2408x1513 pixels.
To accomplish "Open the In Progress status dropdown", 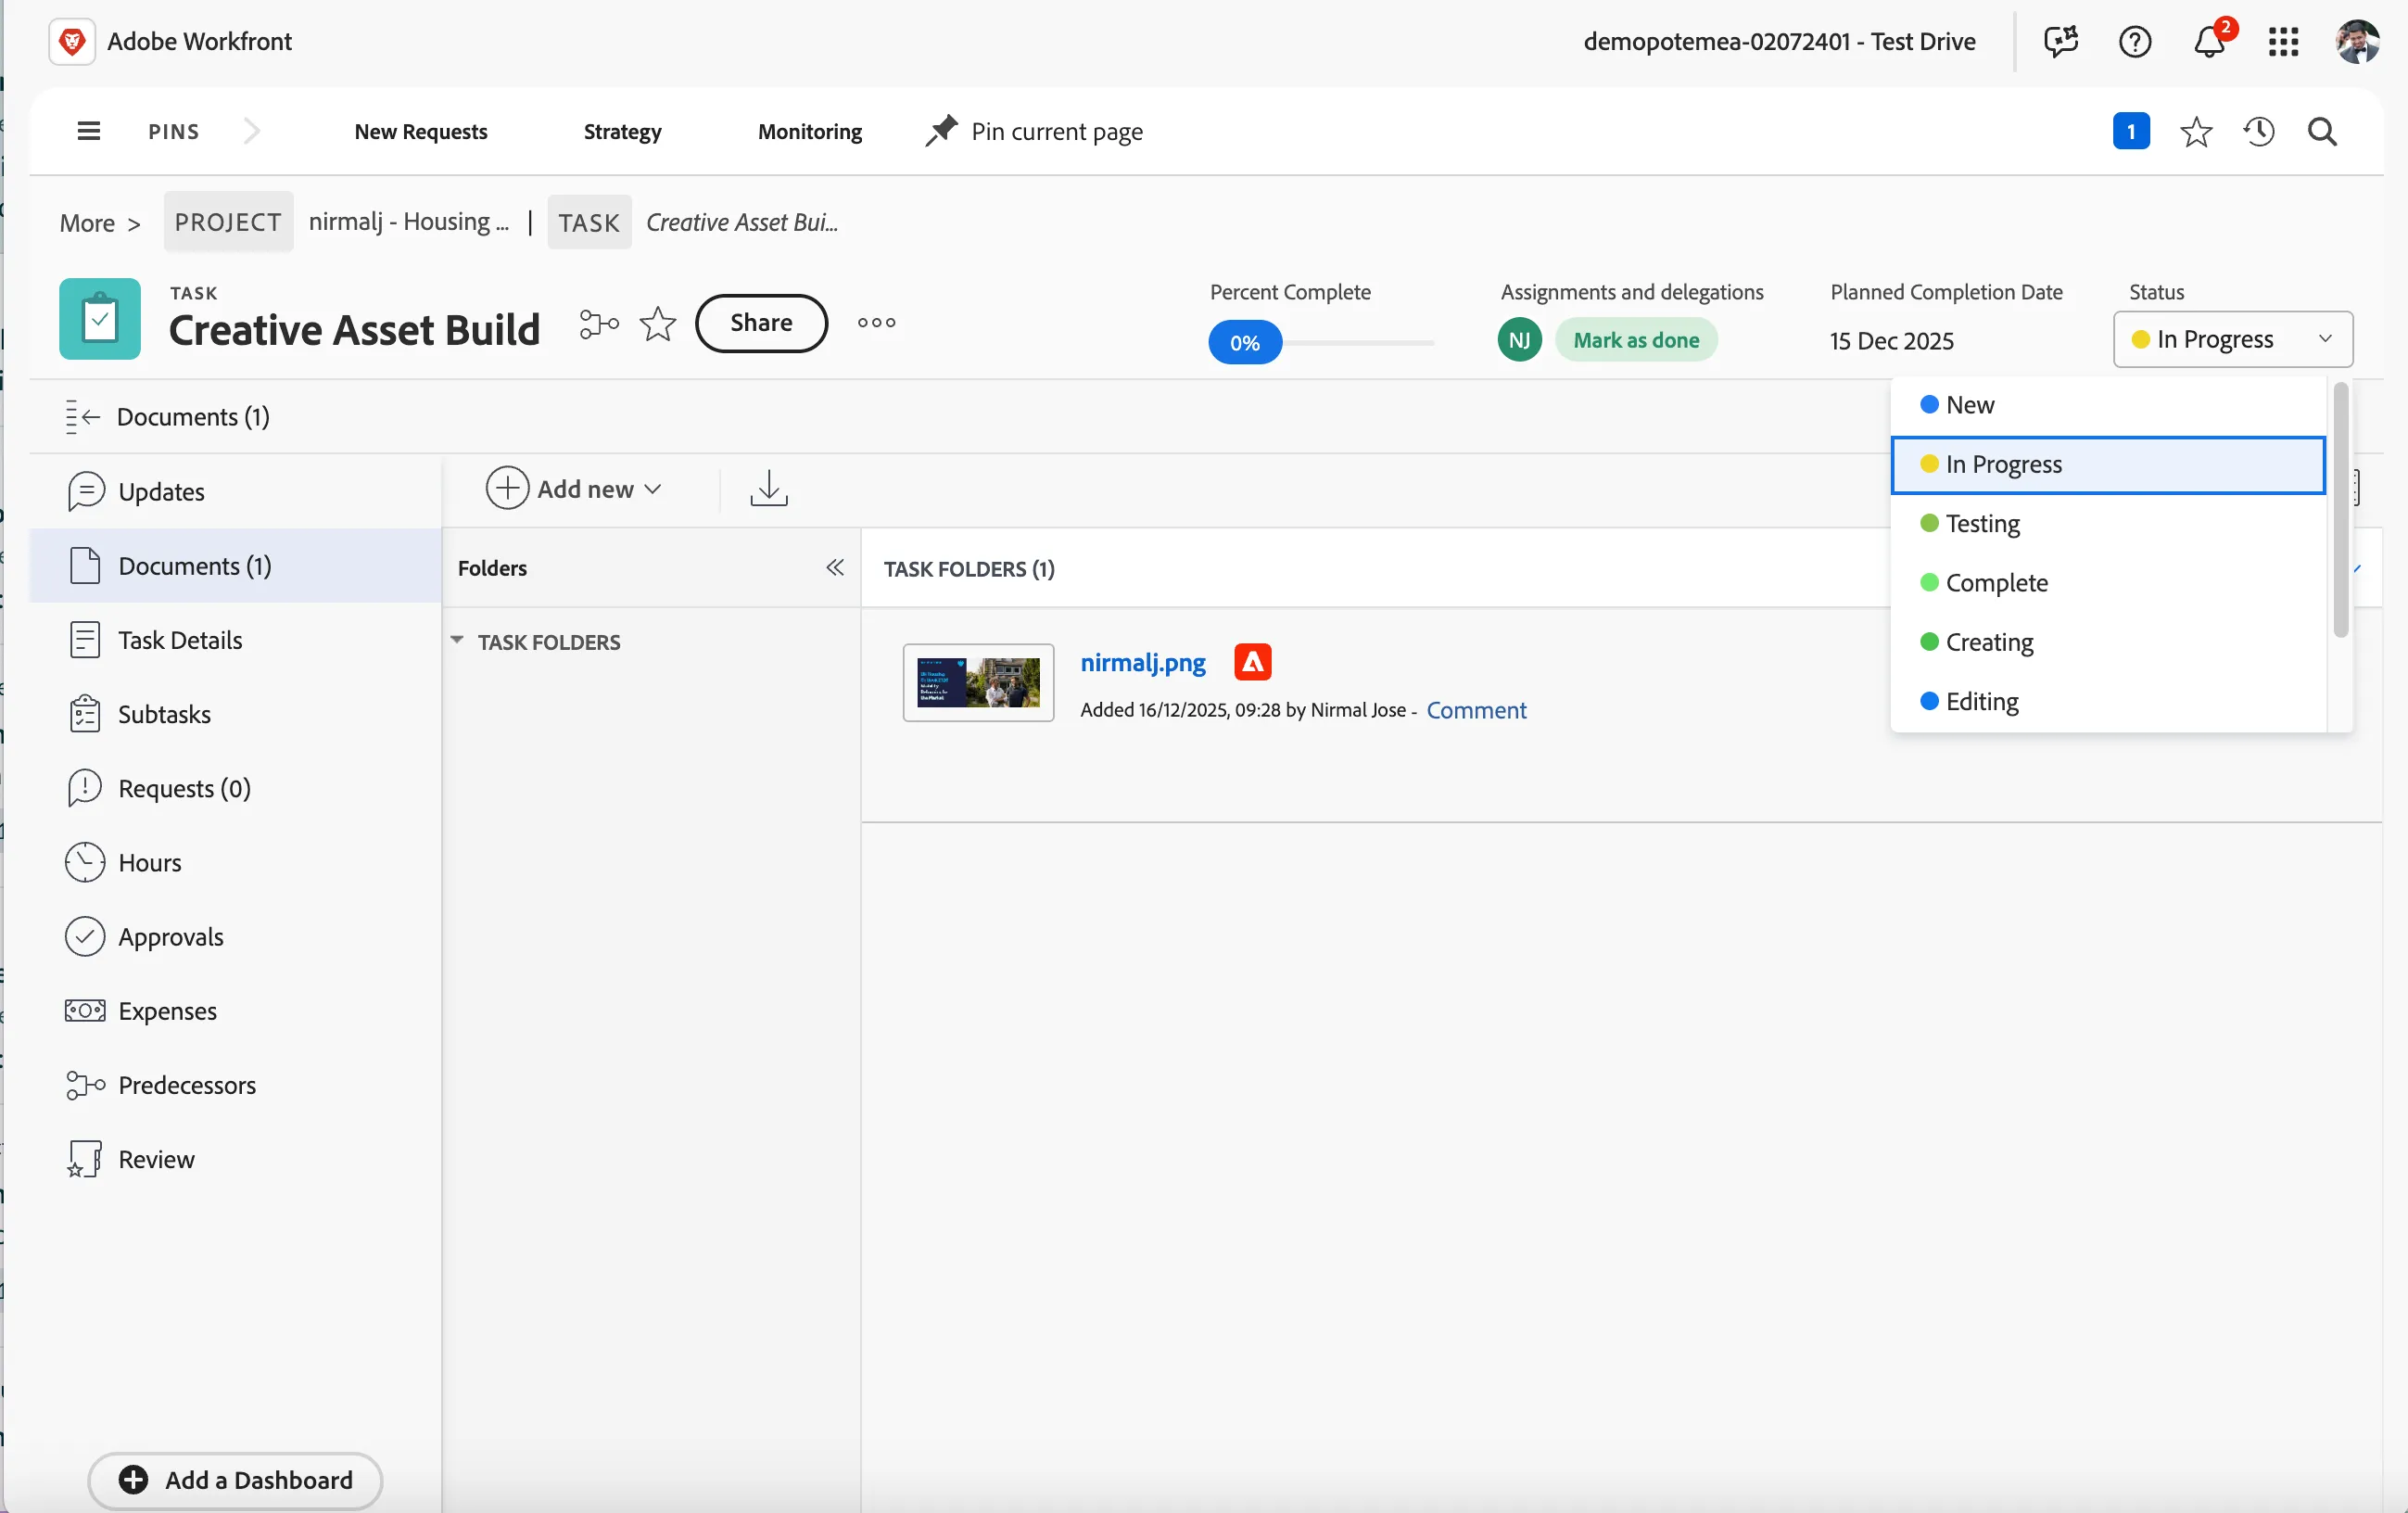I will point(2233,340).
